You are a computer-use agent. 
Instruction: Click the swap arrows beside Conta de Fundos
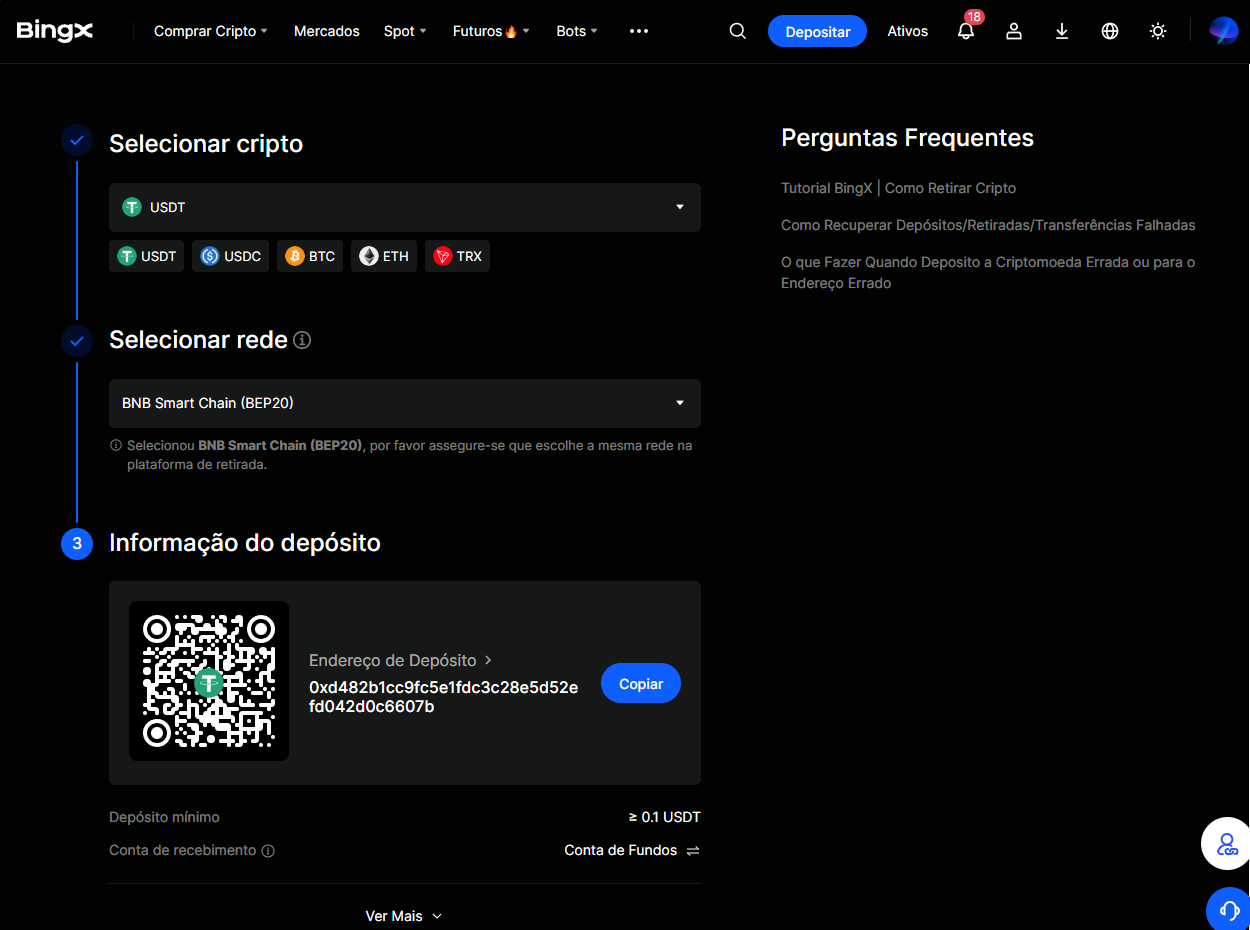click(x=693, y=850)
